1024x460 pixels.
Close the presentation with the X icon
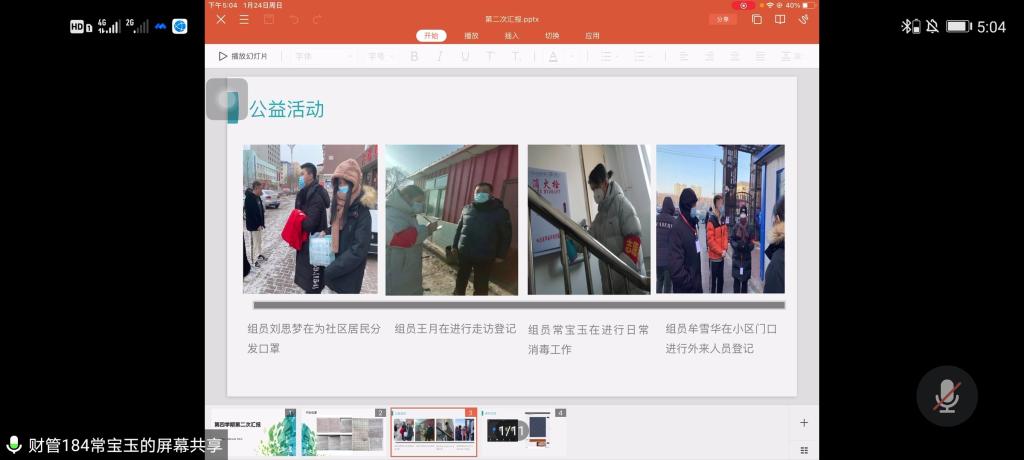pyautogui.click(x=221, y=20)
